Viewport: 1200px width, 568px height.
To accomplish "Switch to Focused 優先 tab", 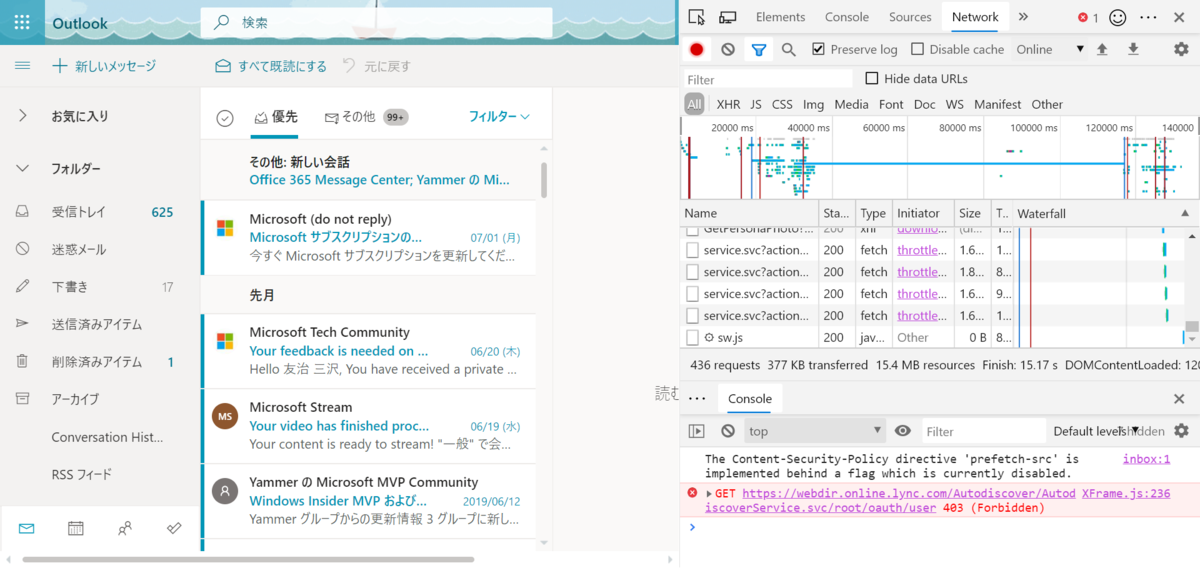I will pyautogui.click(x=276, y=117).
